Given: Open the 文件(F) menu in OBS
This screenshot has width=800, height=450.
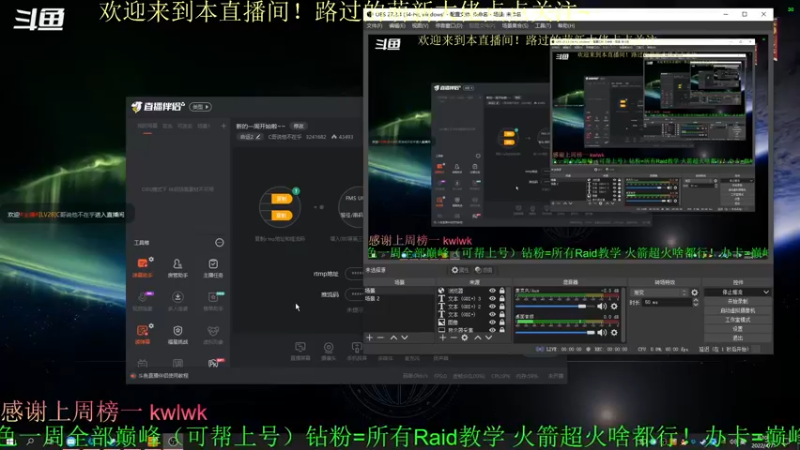Looking at the screenshot, I should pyautogui.click(x=374, y=26).
